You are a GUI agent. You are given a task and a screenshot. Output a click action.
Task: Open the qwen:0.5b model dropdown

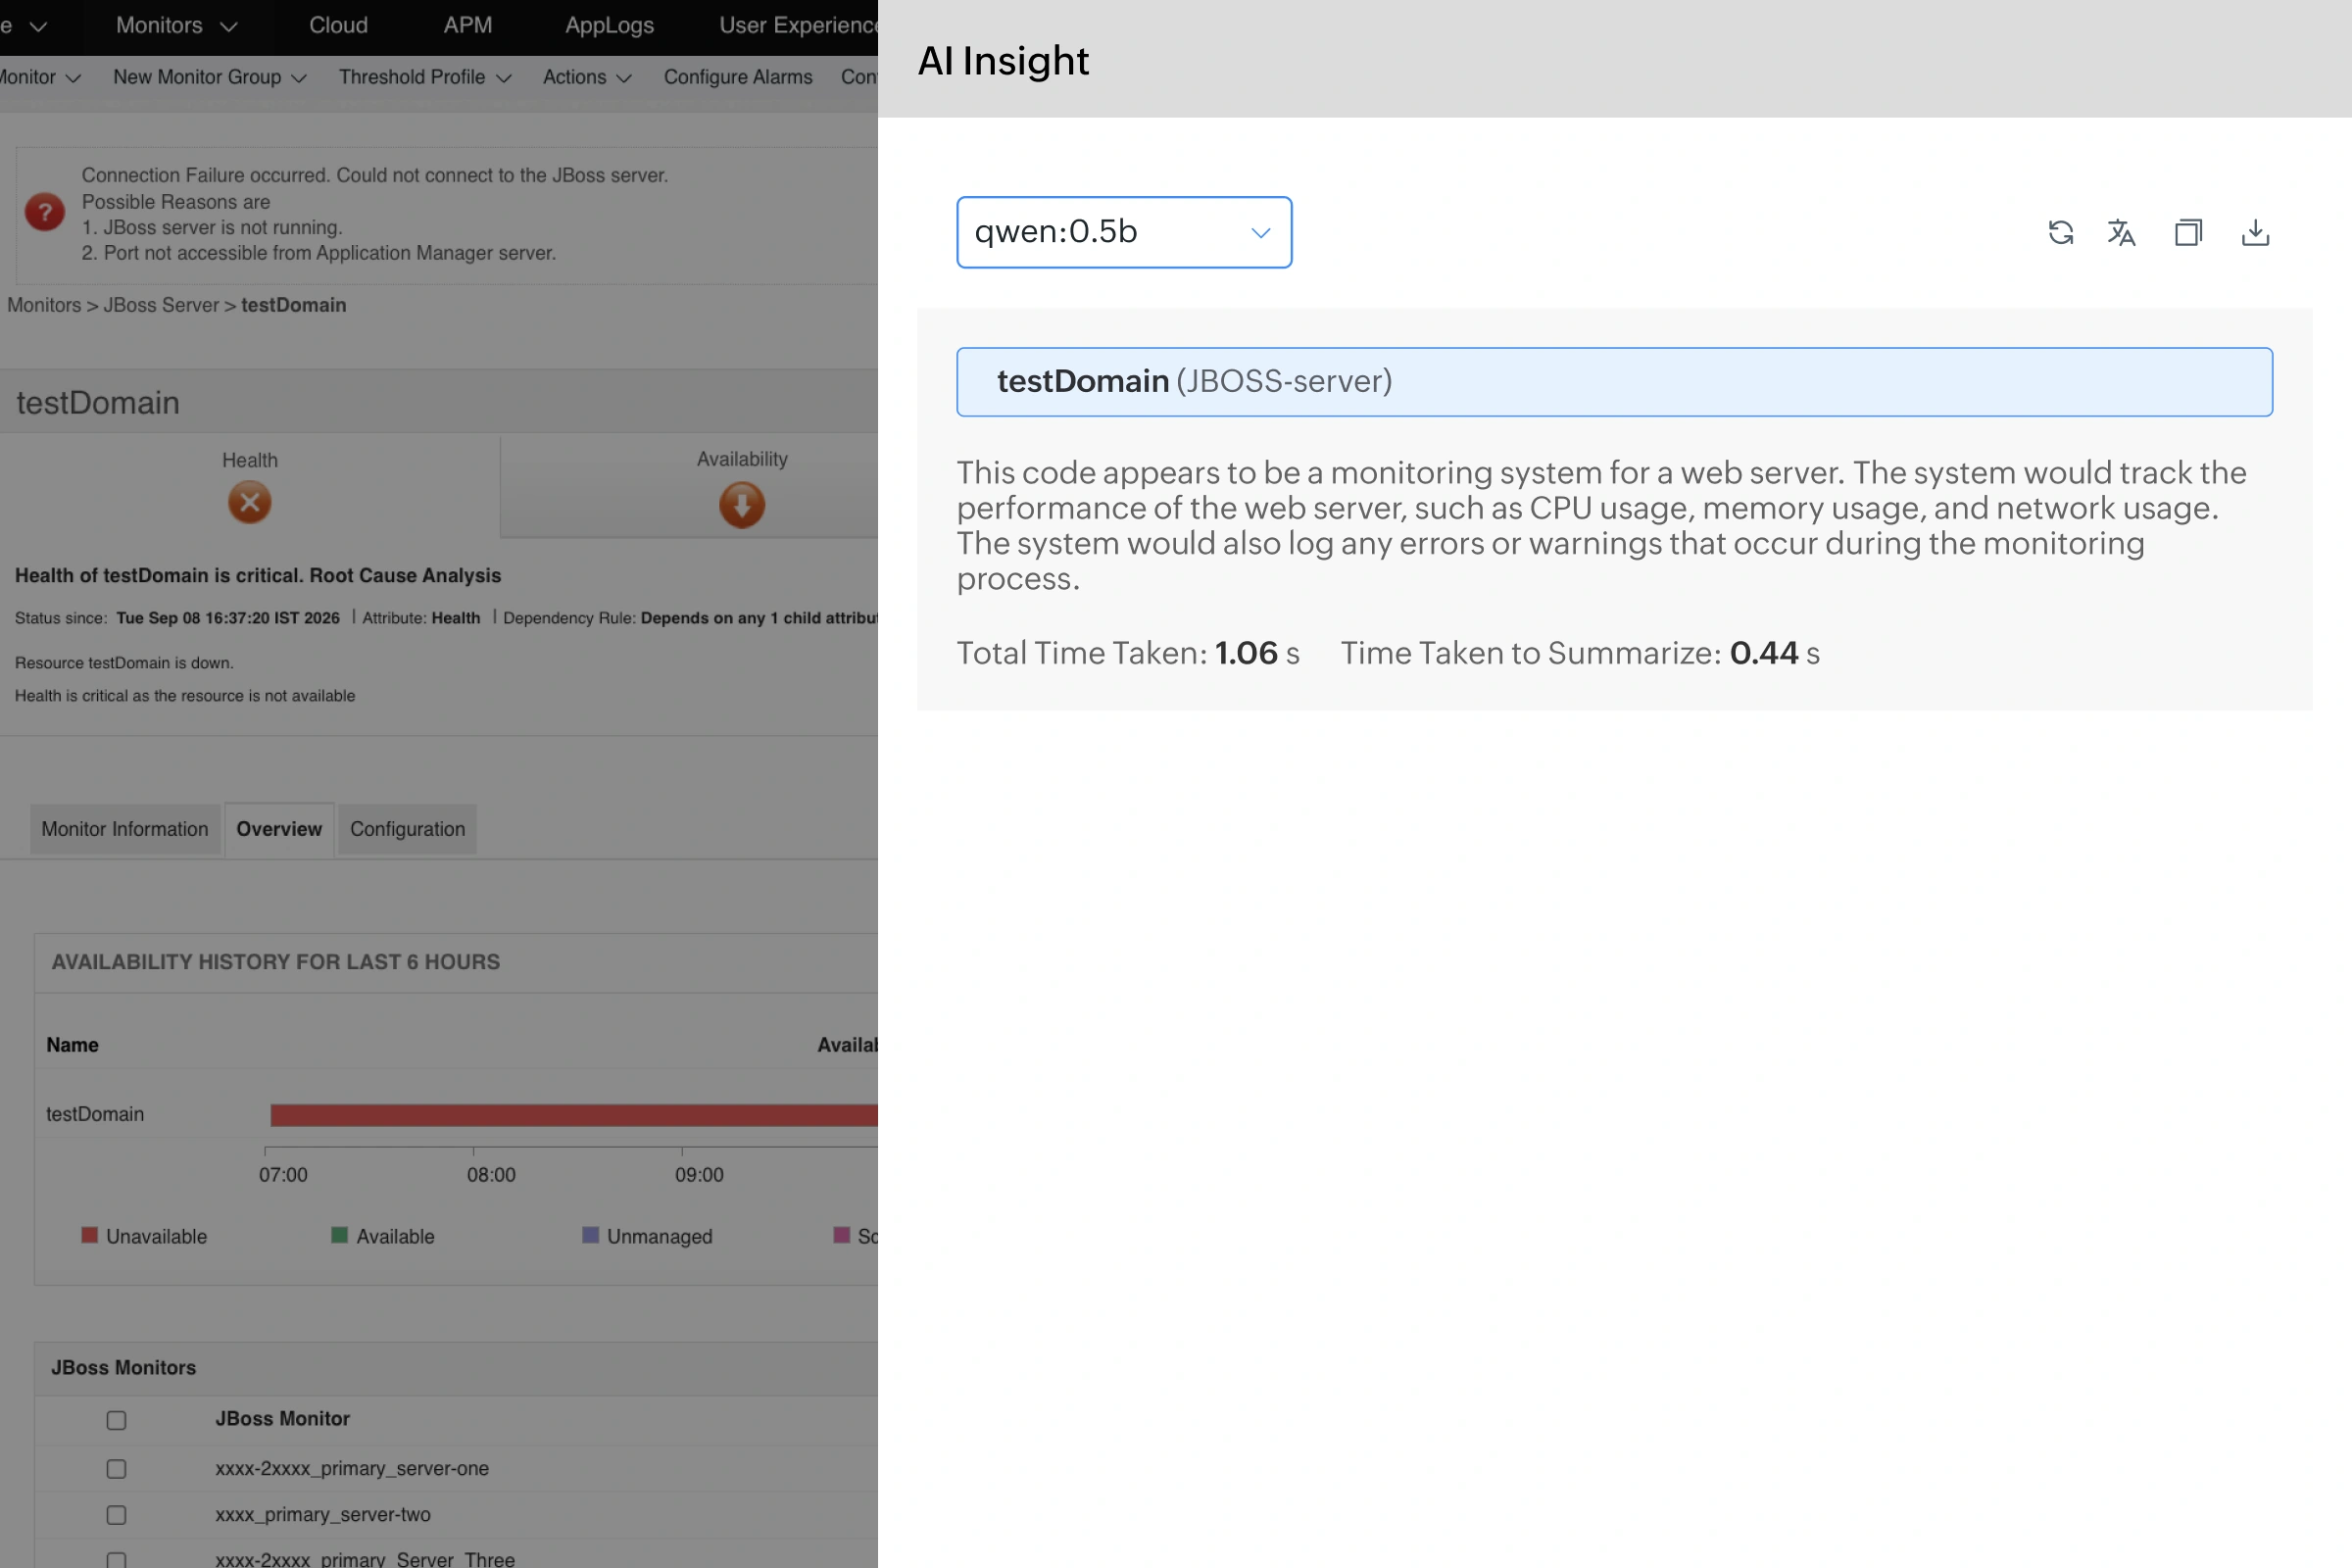click(x=1124, y=232)
